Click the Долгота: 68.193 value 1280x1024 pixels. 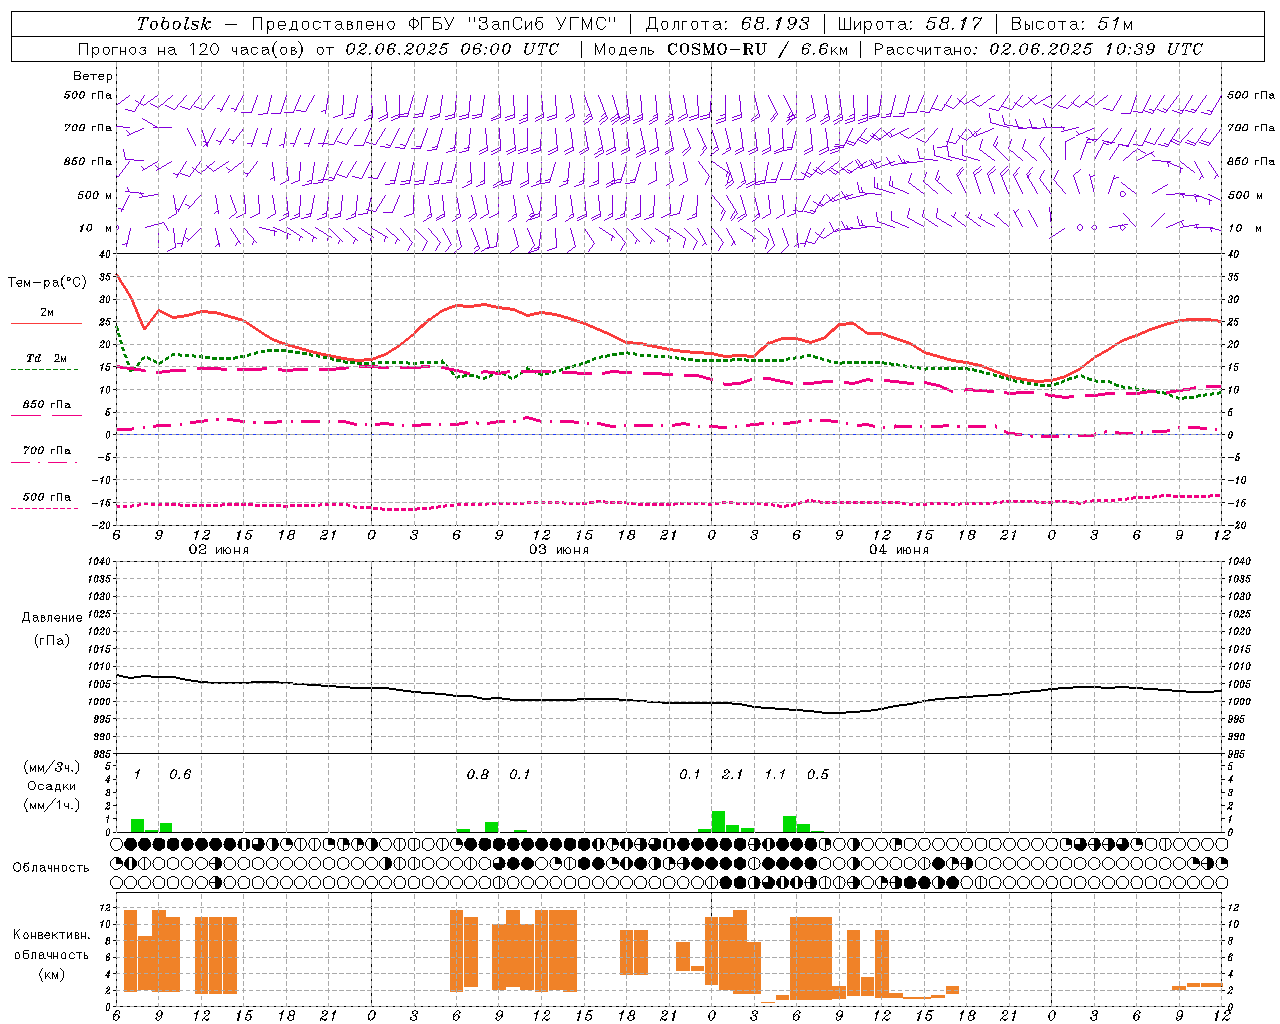pos(729,24)
